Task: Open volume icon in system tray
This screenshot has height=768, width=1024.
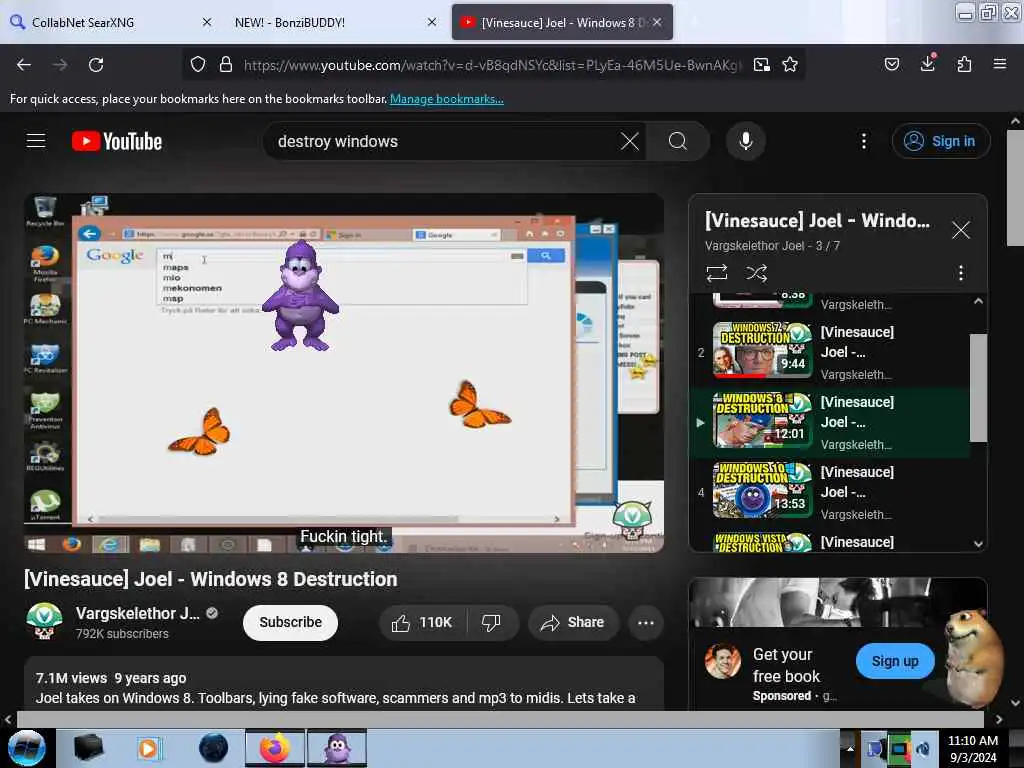Action: click(923, 749)
